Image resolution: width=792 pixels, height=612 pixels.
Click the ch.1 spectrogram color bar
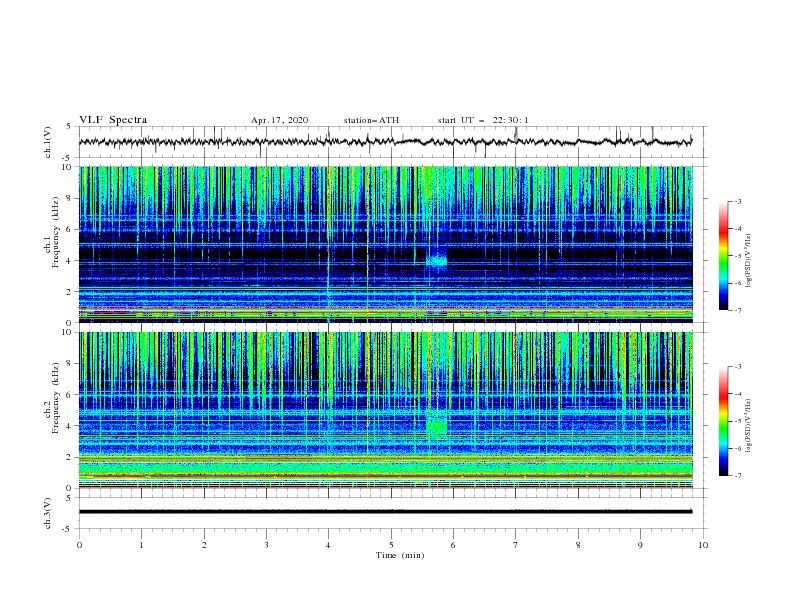723,256
